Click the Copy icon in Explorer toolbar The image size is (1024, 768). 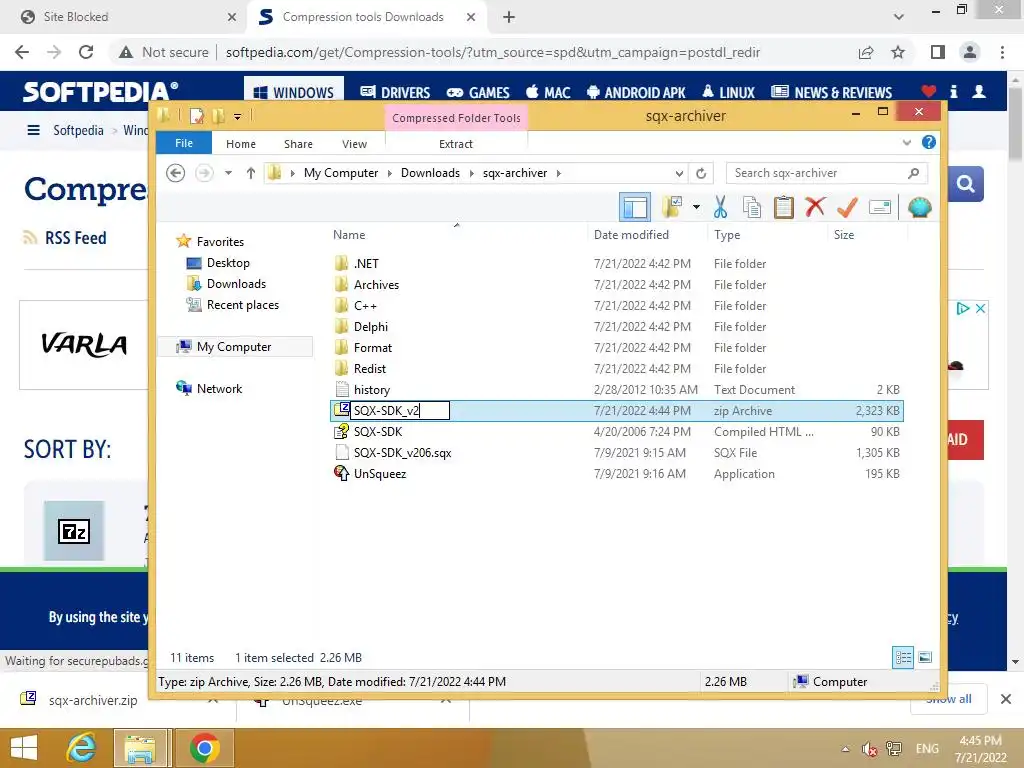752,208
